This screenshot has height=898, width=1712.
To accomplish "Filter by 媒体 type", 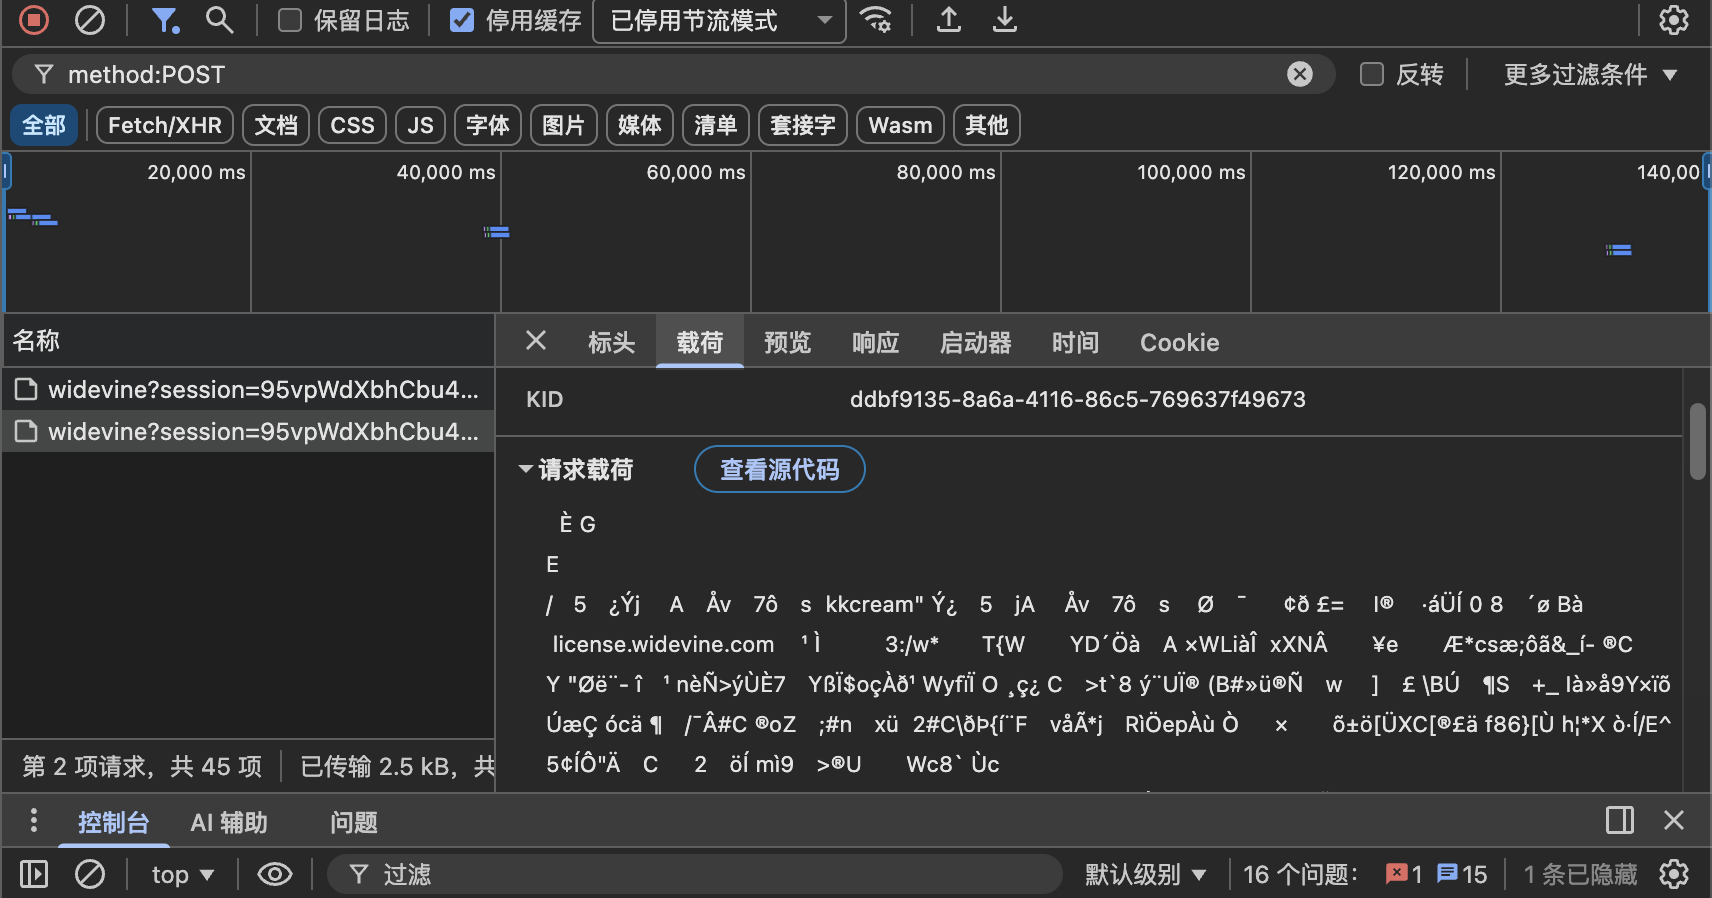I will click(640, 125).
